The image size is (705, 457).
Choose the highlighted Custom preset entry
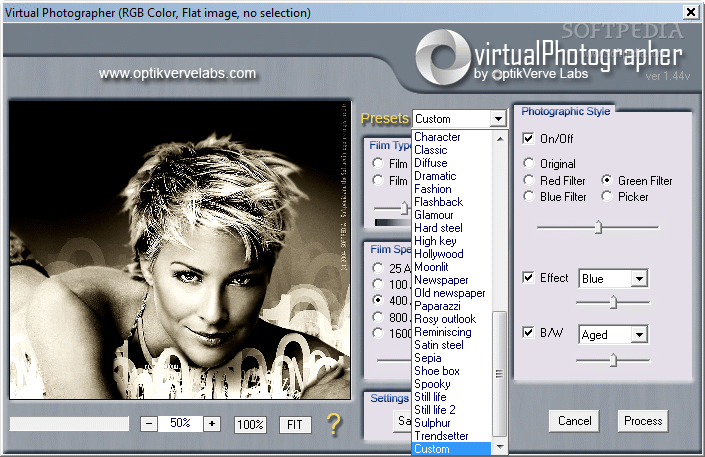coord(451,449)
